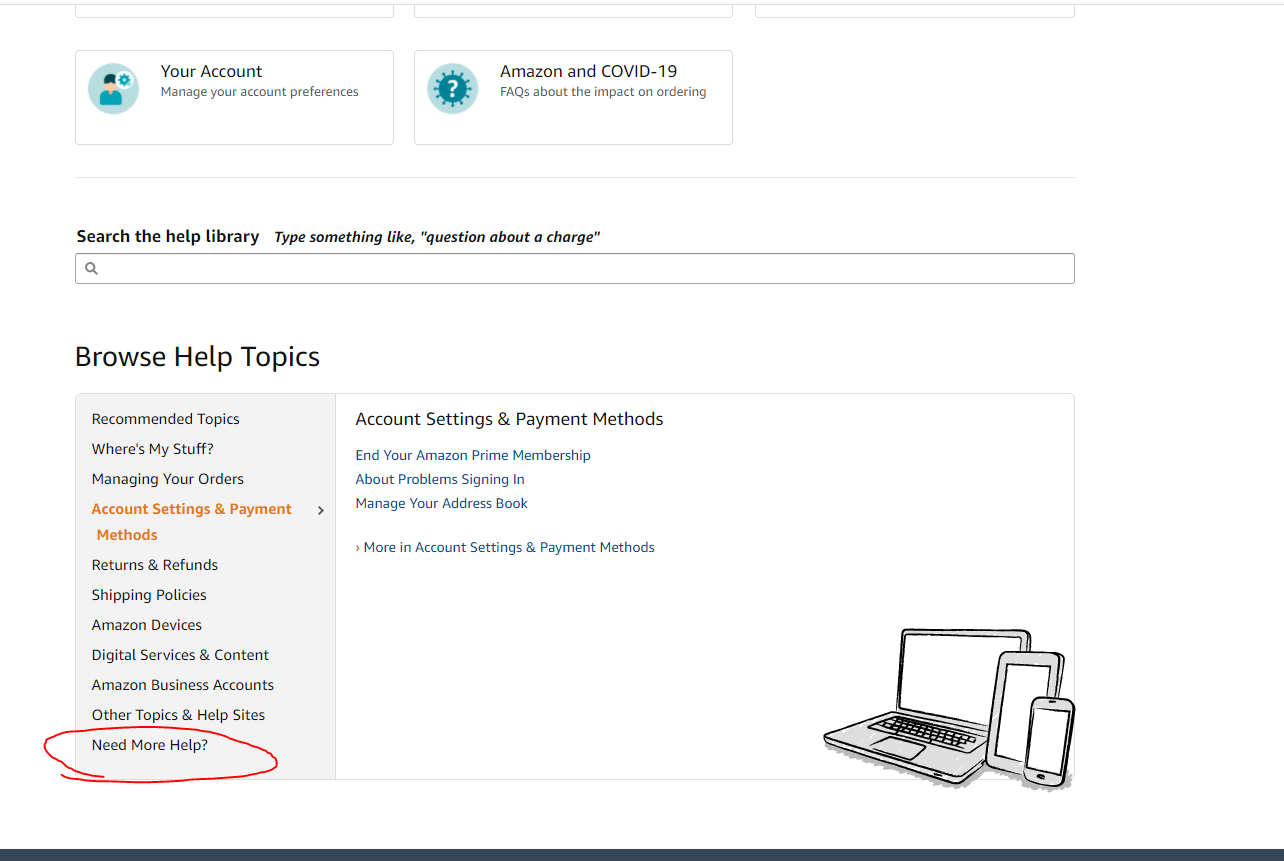Screen dimensions: 1284x861
Task: Select Amazon Devices topic
Action: tap(147, 625)
